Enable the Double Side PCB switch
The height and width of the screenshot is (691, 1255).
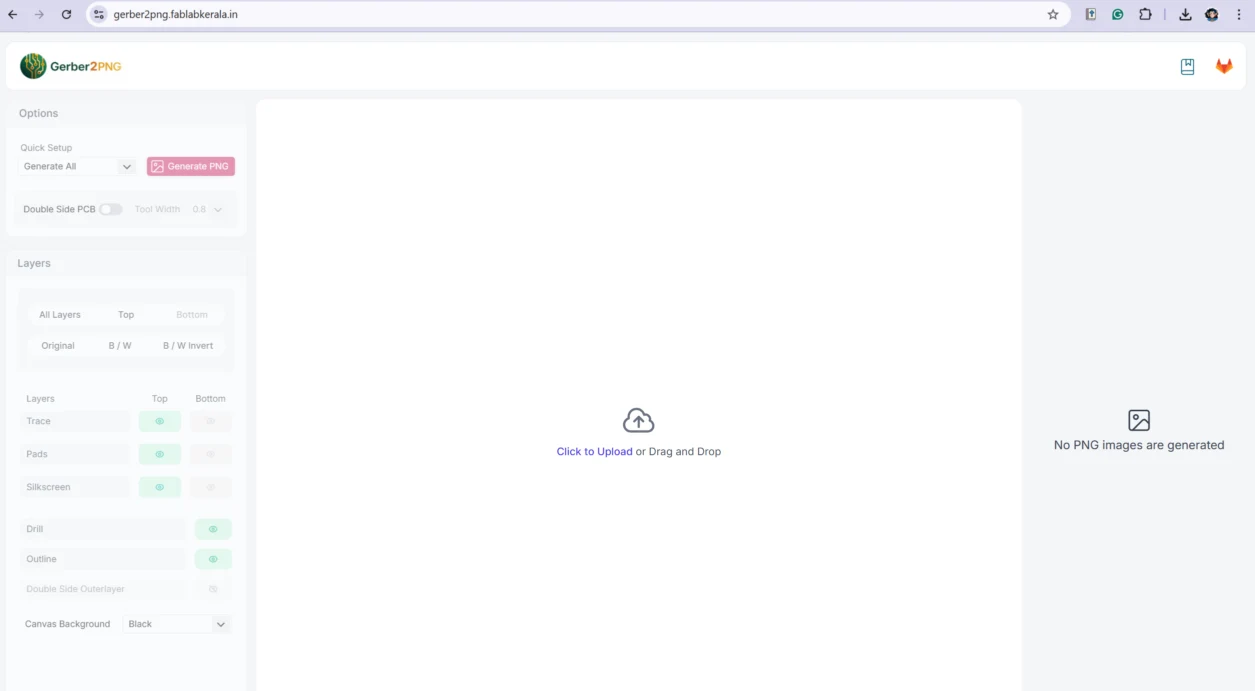click(110, 209)
